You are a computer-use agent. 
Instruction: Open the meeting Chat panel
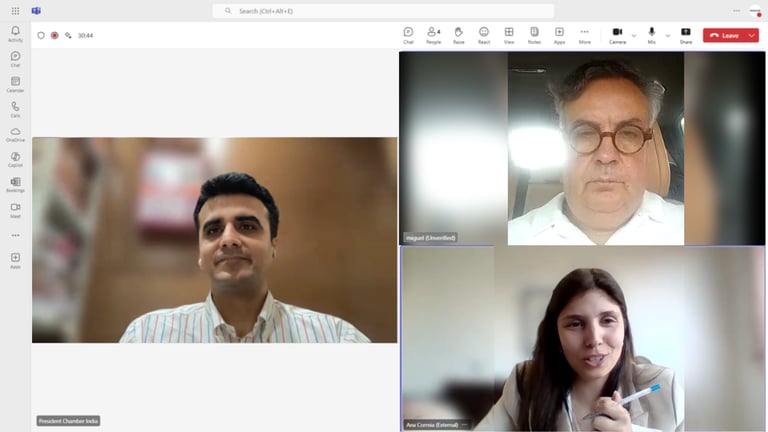click(408, 35)
